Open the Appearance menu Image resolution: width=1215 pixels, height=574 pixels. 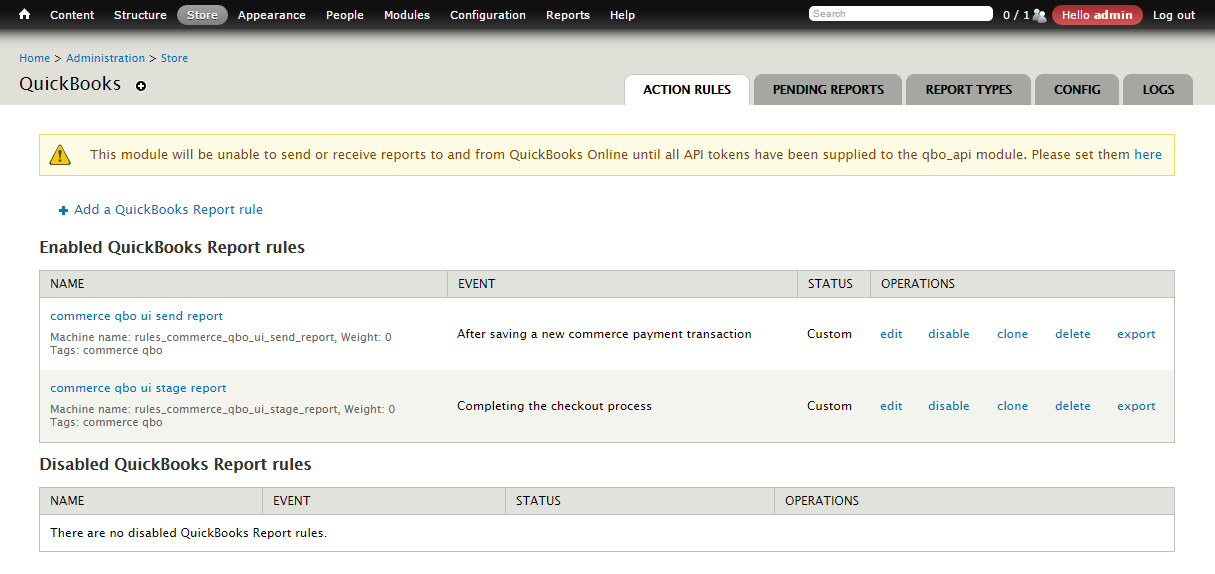pyautogui.click(x=271, y=15)
